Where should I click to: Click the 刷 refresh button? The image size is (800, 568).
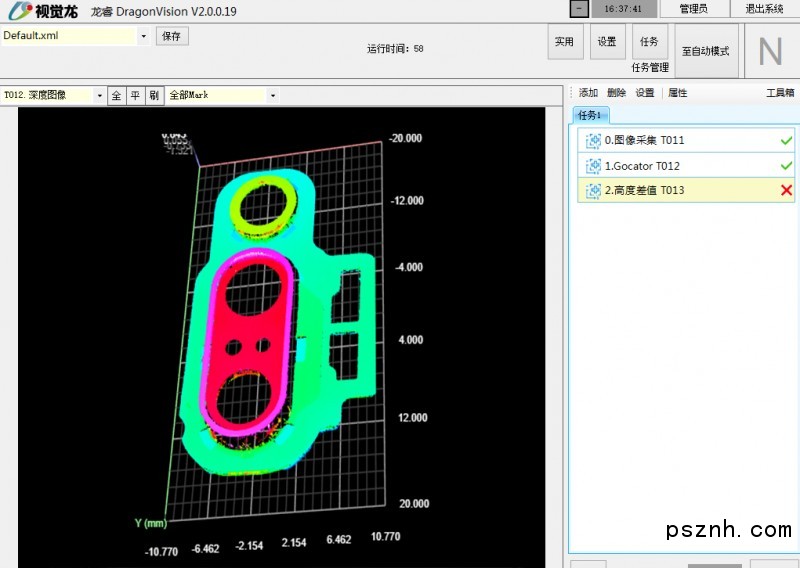pyautogui.click(x=154, y=96)
